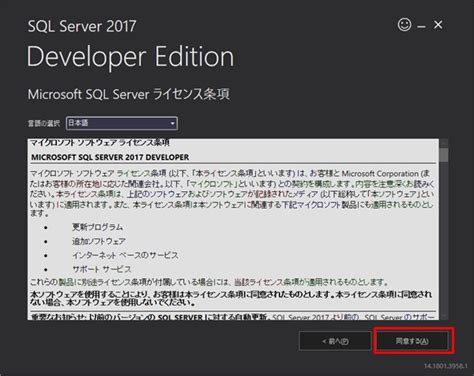Viewport: 474px width, 376px height.
Task: Click the title Microsoft SQL Server ライセンス条項
Action: (129, 94)
